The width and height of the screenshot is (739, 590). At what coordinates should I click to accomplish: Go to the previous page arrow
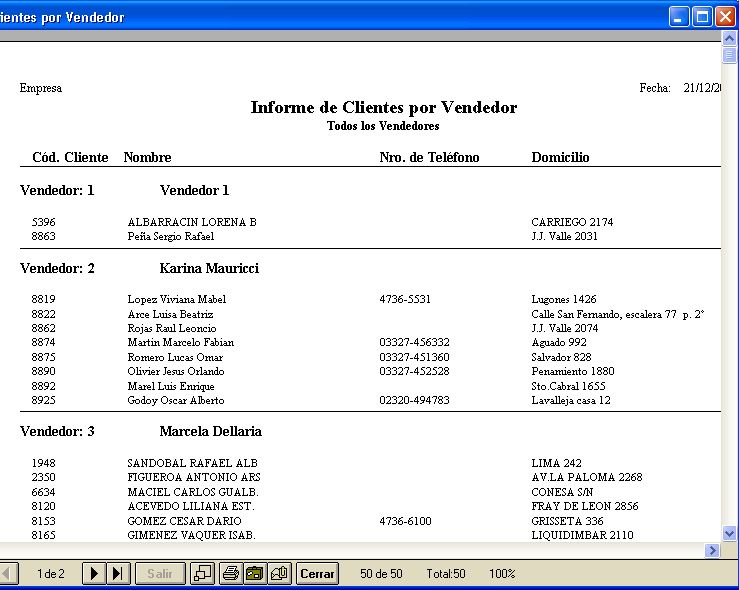8,574
